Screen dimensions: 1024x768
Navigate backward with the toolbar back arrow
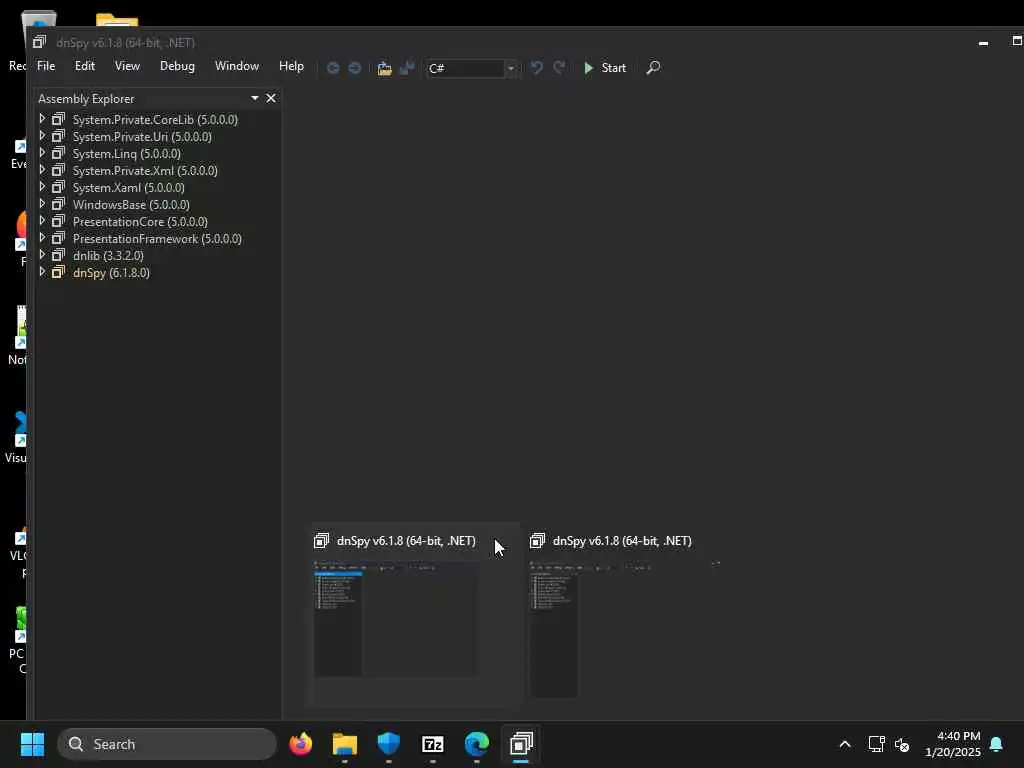coord(333,68)
